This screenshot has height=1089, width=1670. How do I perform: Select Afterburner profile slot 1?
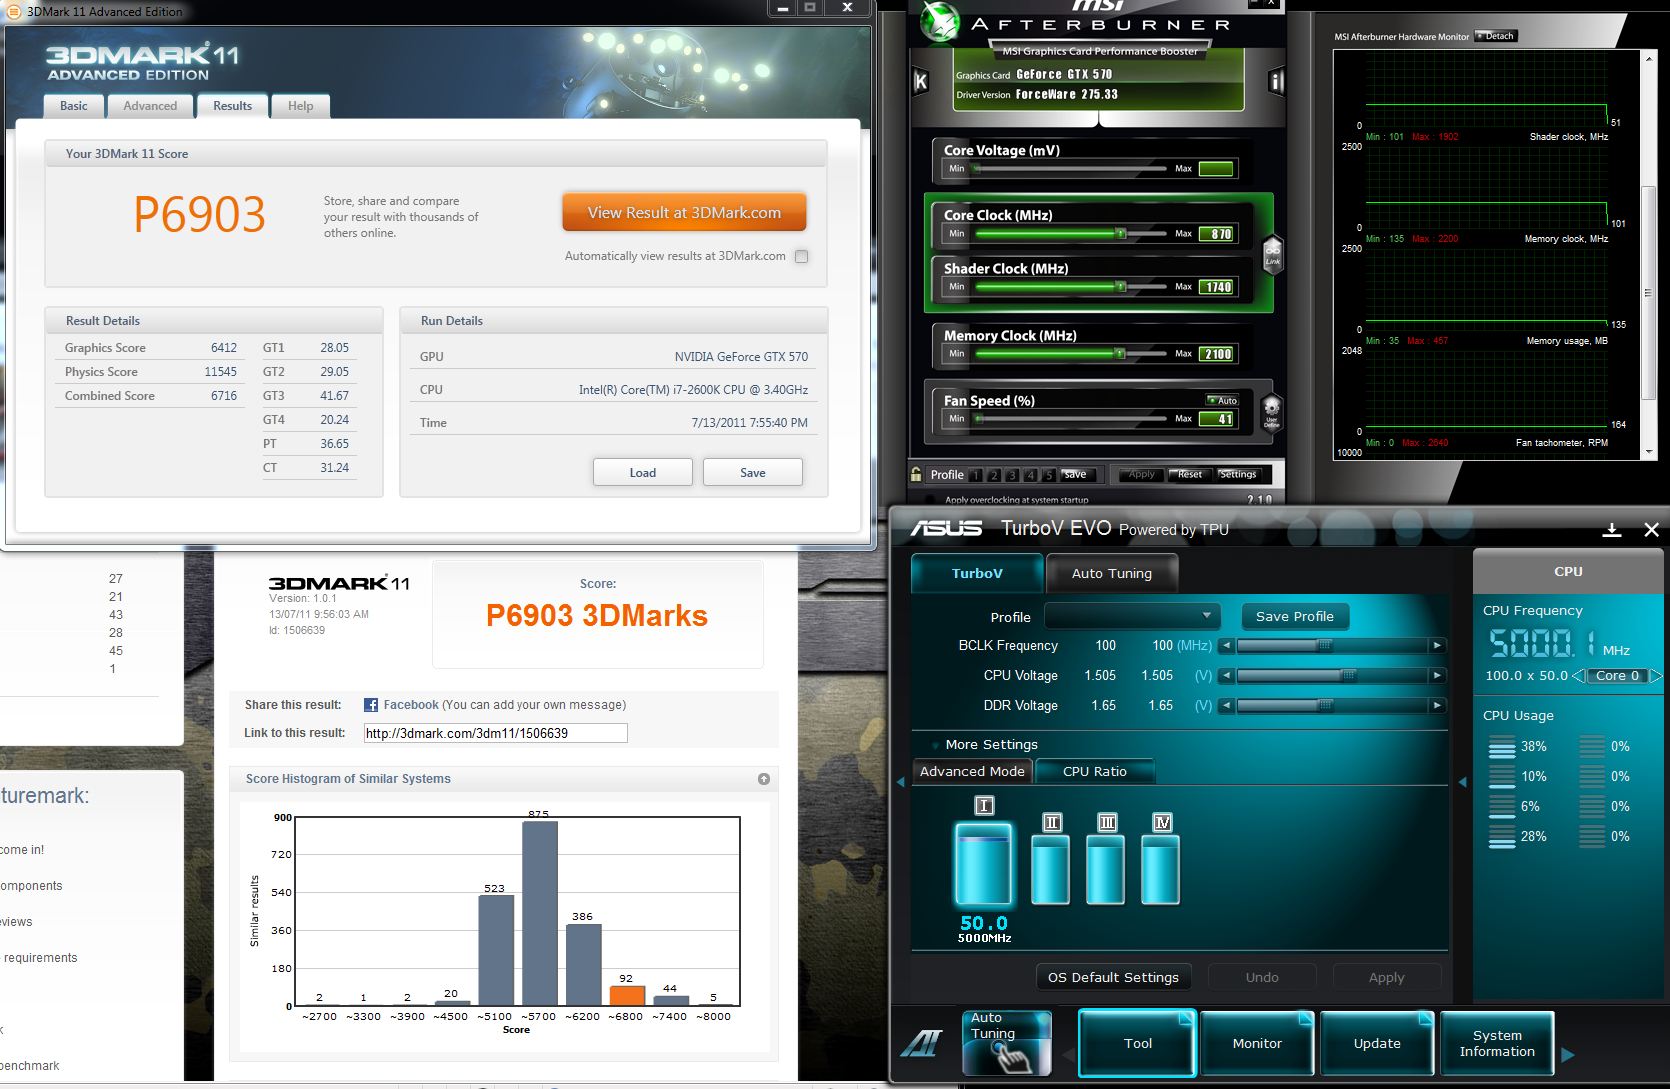976,475
